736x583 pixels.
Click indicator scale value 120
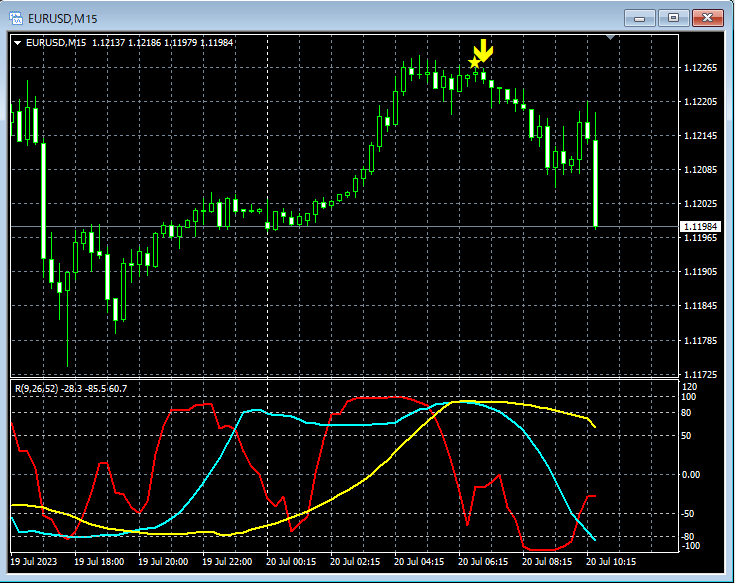point(690,387)
